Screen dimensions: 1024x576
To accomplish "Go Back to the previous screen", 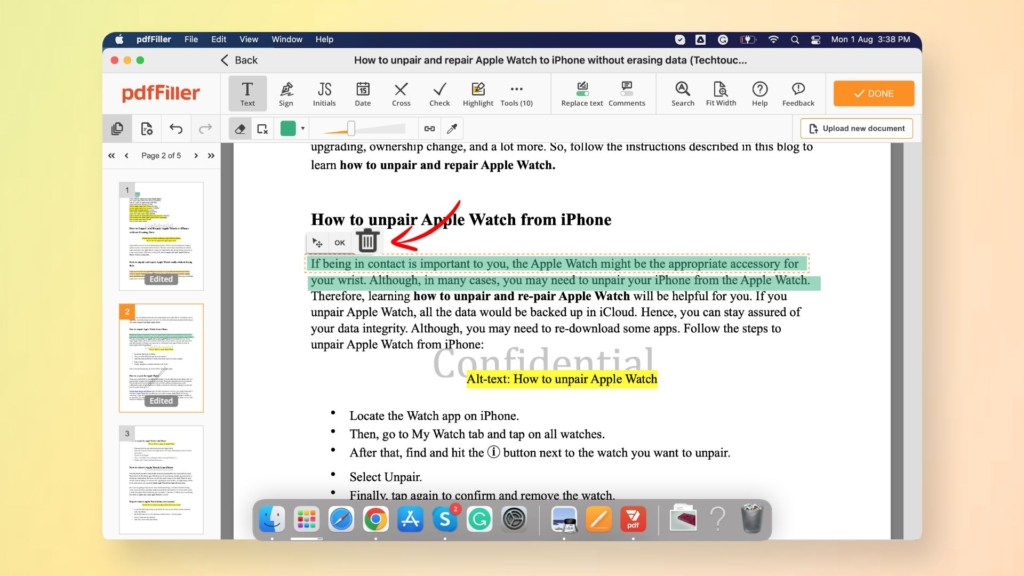I will pyautogui.click(x=239, y=60).
